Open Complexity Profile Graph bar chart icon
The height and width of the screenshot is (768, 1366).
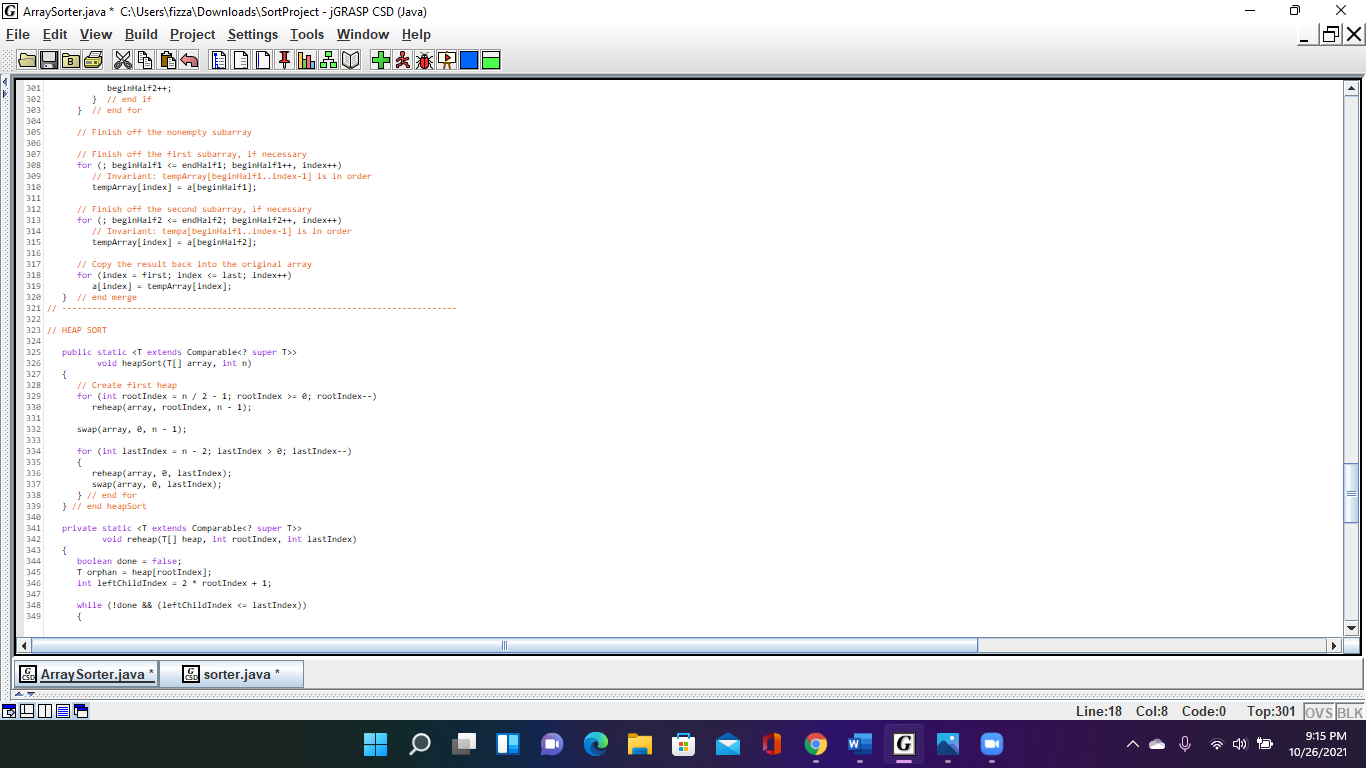[306, 60]
